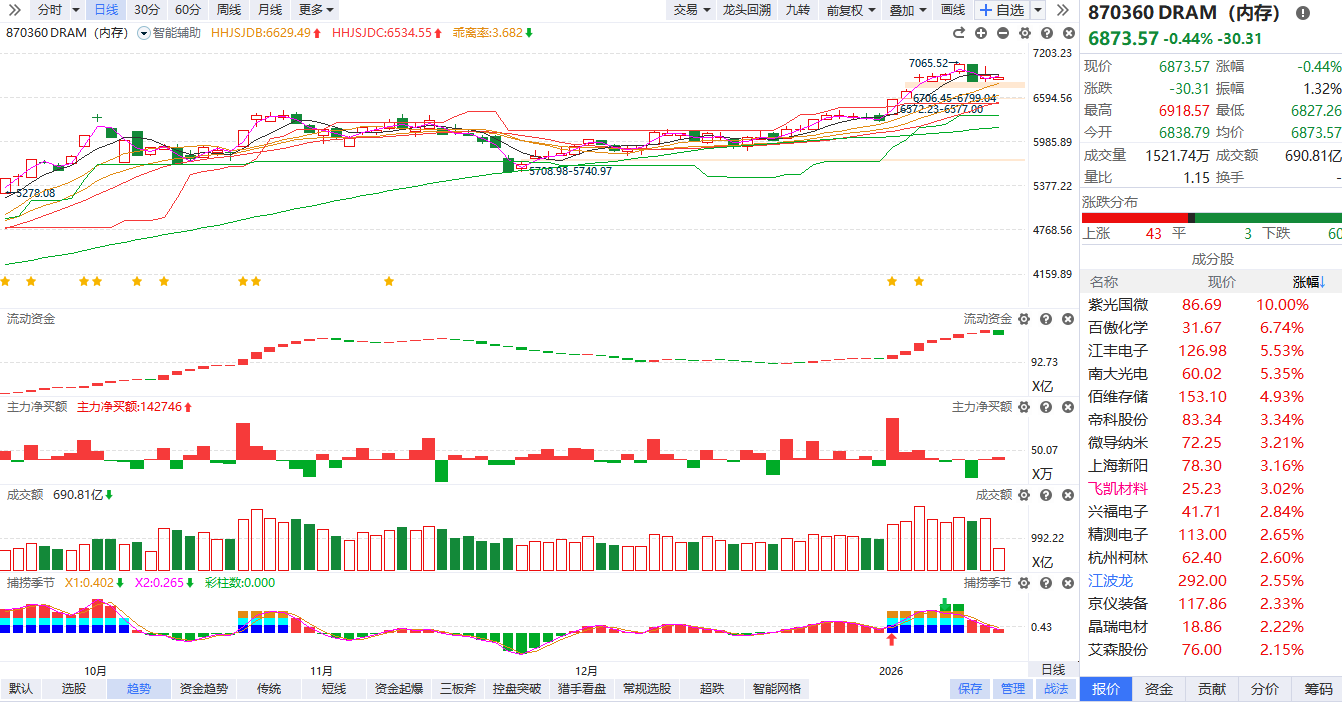Click the 保存 button
1342x702 pixels.
(x=969, y=689)
